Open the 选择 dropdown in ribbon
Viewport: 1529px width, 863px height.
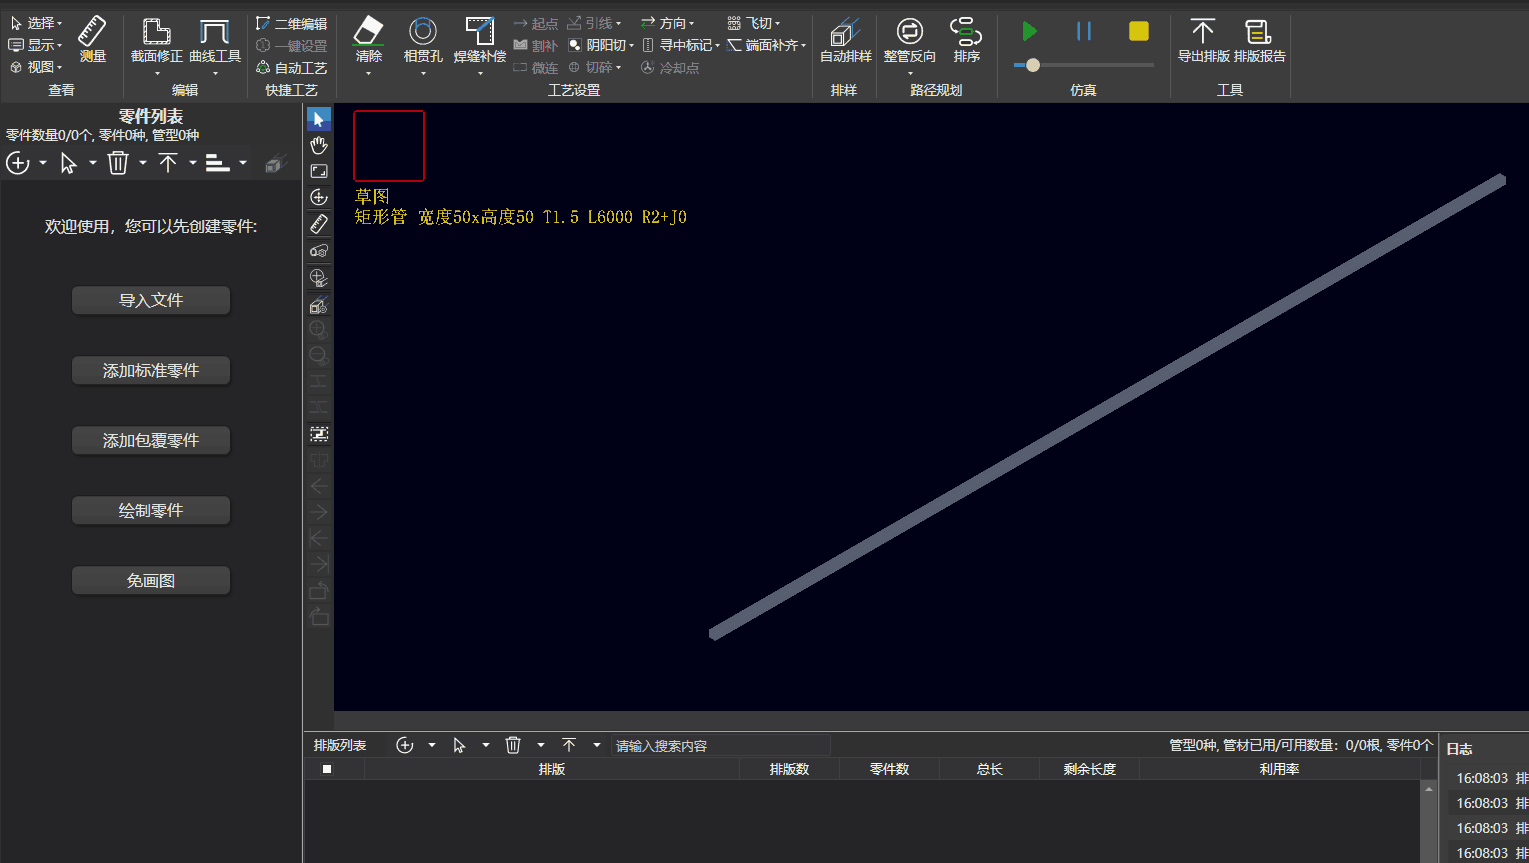(x=36, y=23)
